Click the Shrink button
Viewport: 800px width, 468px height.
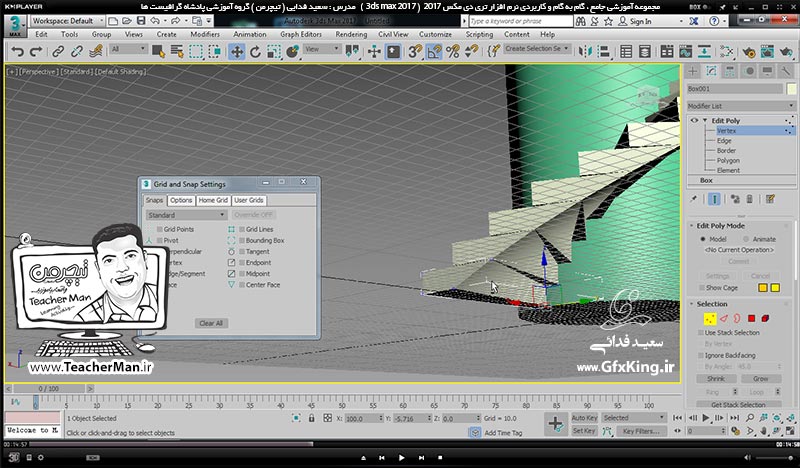[x=716, y=379]
